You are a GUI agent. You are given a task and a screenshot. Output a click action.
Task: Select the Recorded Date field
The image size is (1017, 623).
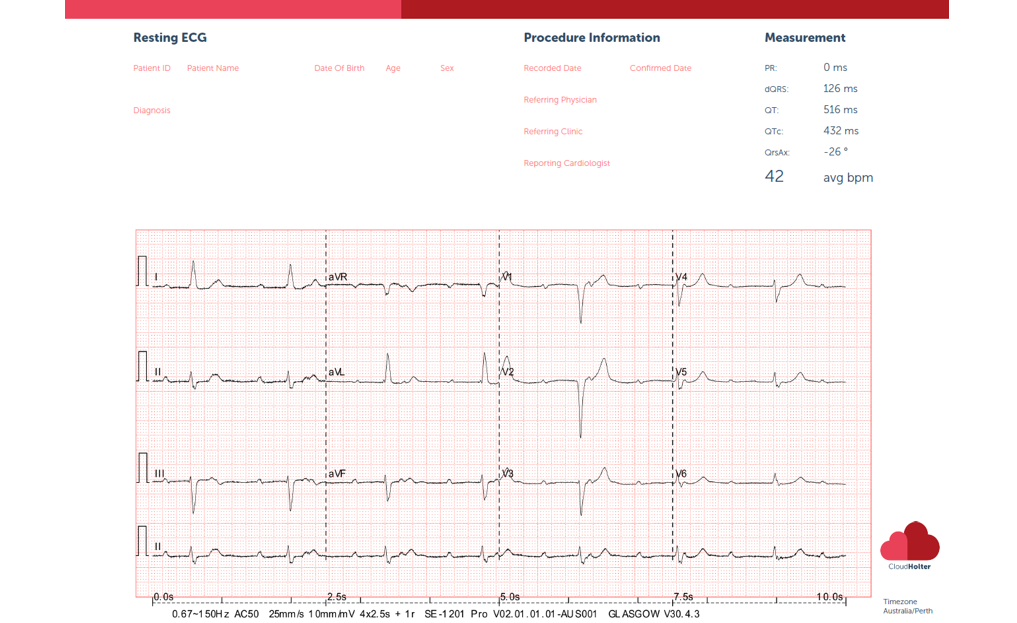click(x=552, y=69)
